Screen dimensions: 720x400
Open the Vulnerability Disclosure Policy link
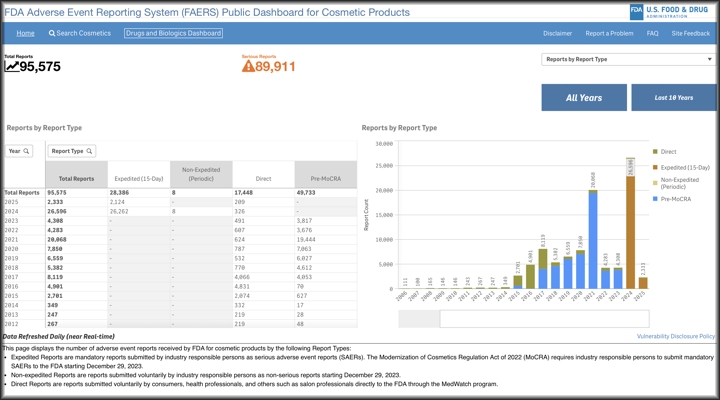(675, 337)
